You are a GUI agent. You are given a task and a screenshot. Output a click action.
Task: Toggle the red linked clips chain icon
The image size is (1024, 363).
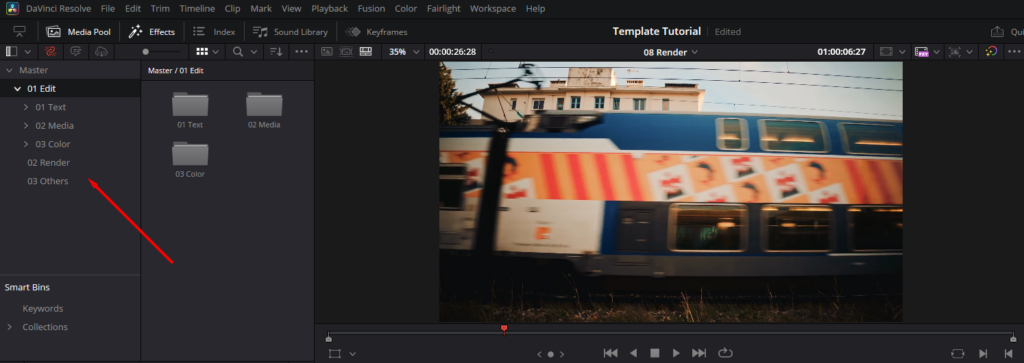[x=50, y=51]
